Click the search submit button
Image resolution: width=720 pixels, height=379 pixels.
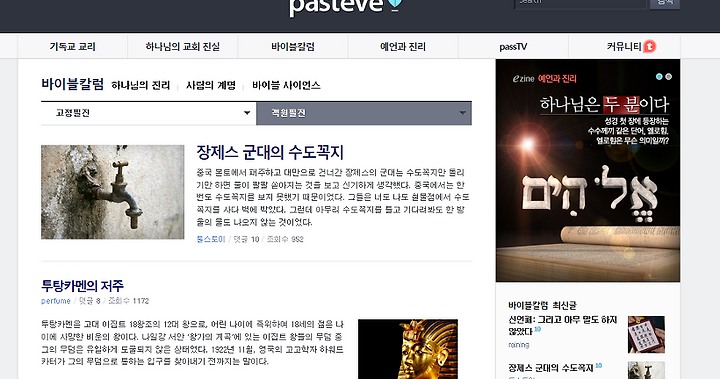tap(665, 4)
